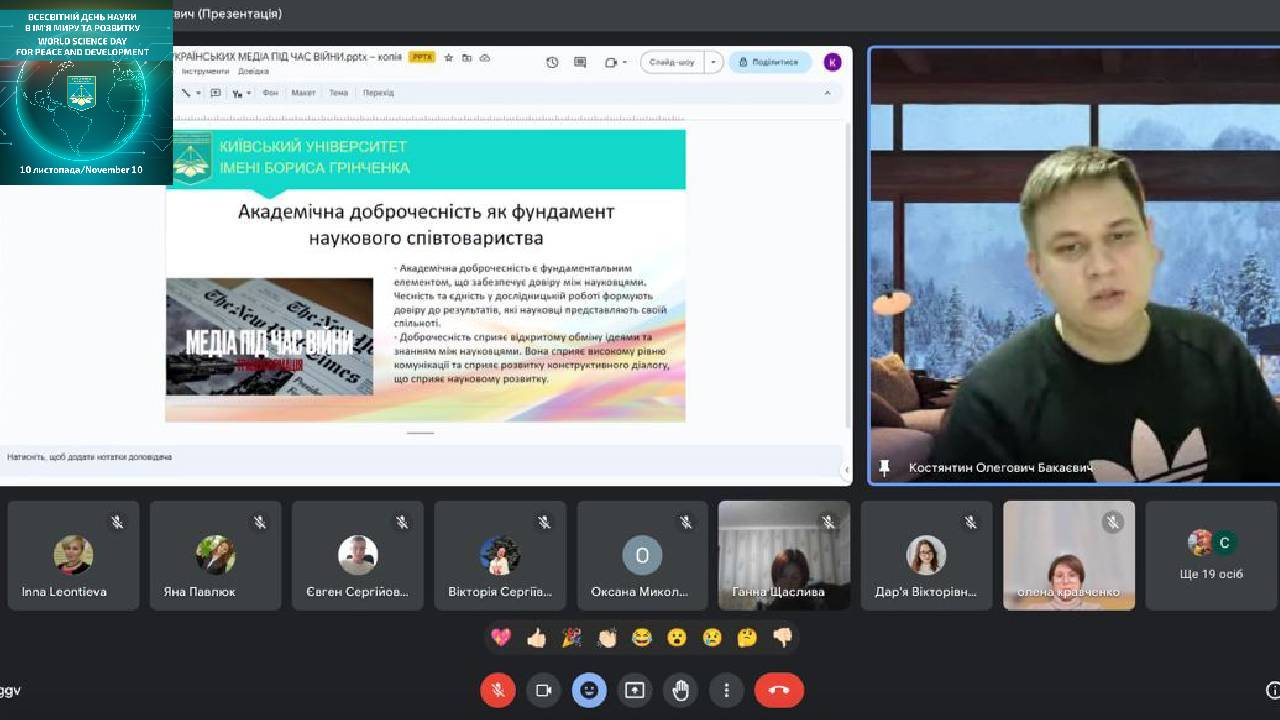Open the Тема toolbar option
Image resolution: width=1280 pixels, height=720 pixels.
pos(338,93)
